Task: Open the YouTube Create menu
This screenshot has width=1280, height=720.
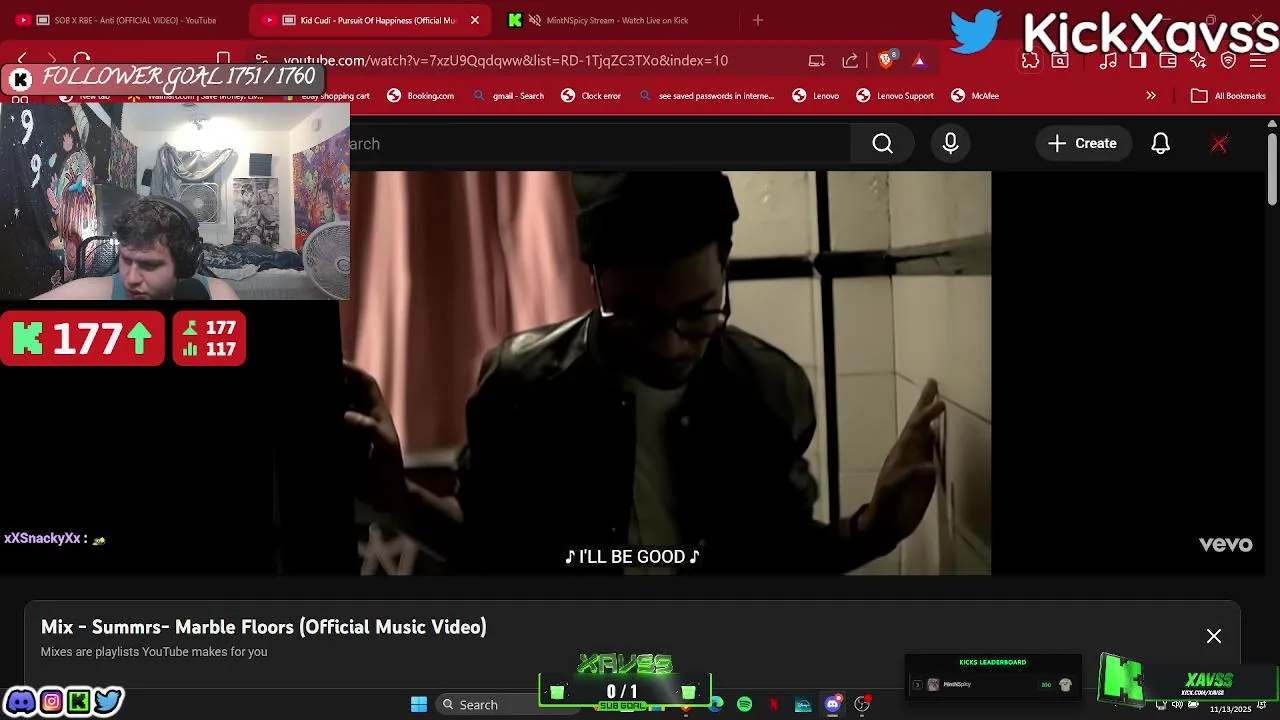Action: (1082, 144)
